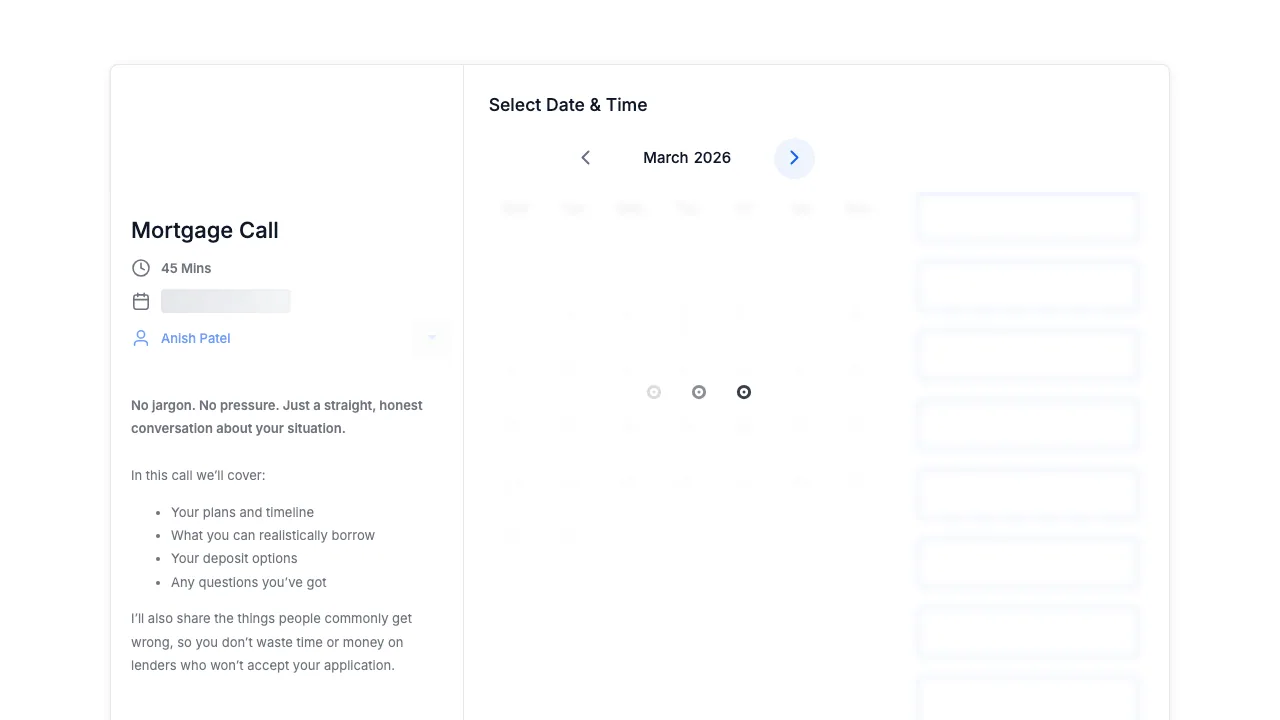Image resolution: width=1280 pixels, height=720 pixels.
Task: Select the topmost time slot placeholder
Action: tap(1028, 218)
